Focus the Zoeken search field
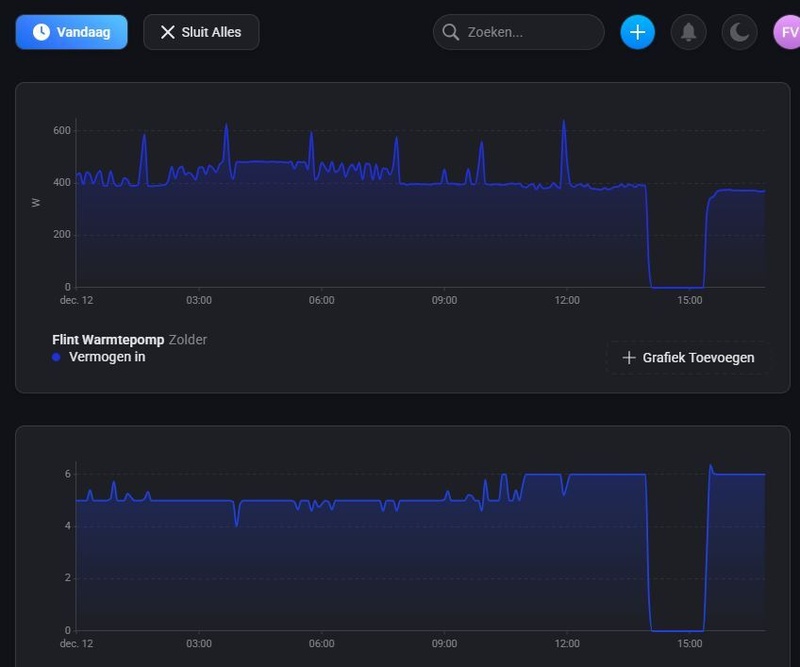 point(530,32)
